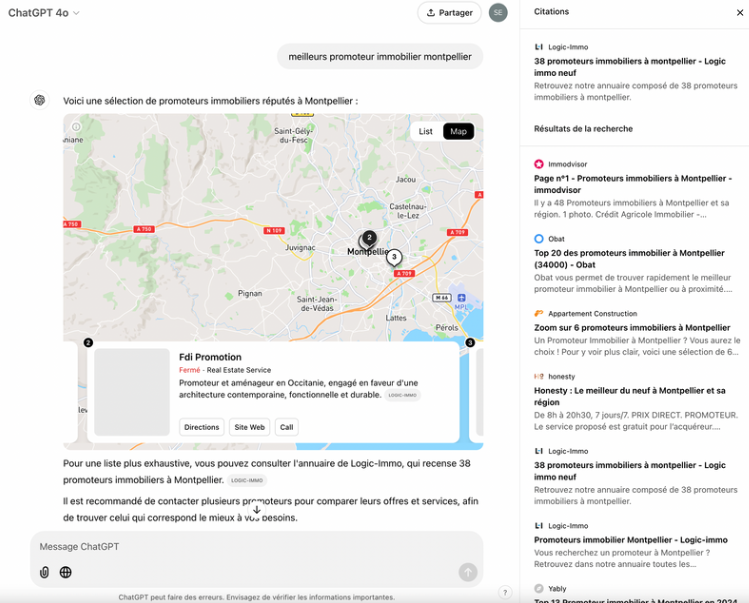This screenshot has width=749, height=603.
Task: Click the paperclip attach file icon
Action: [x=44, y=572]
